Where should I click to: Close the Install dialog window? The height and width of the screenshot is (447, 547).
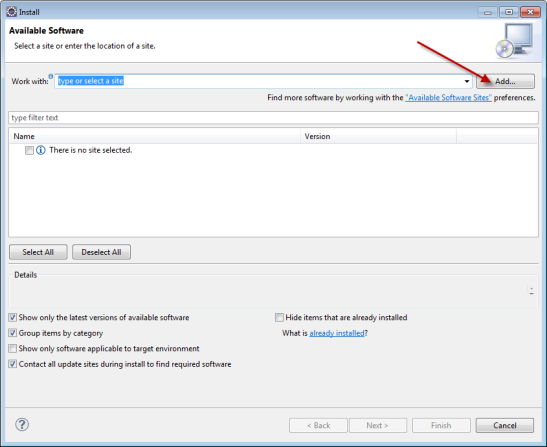click(530, 12)
